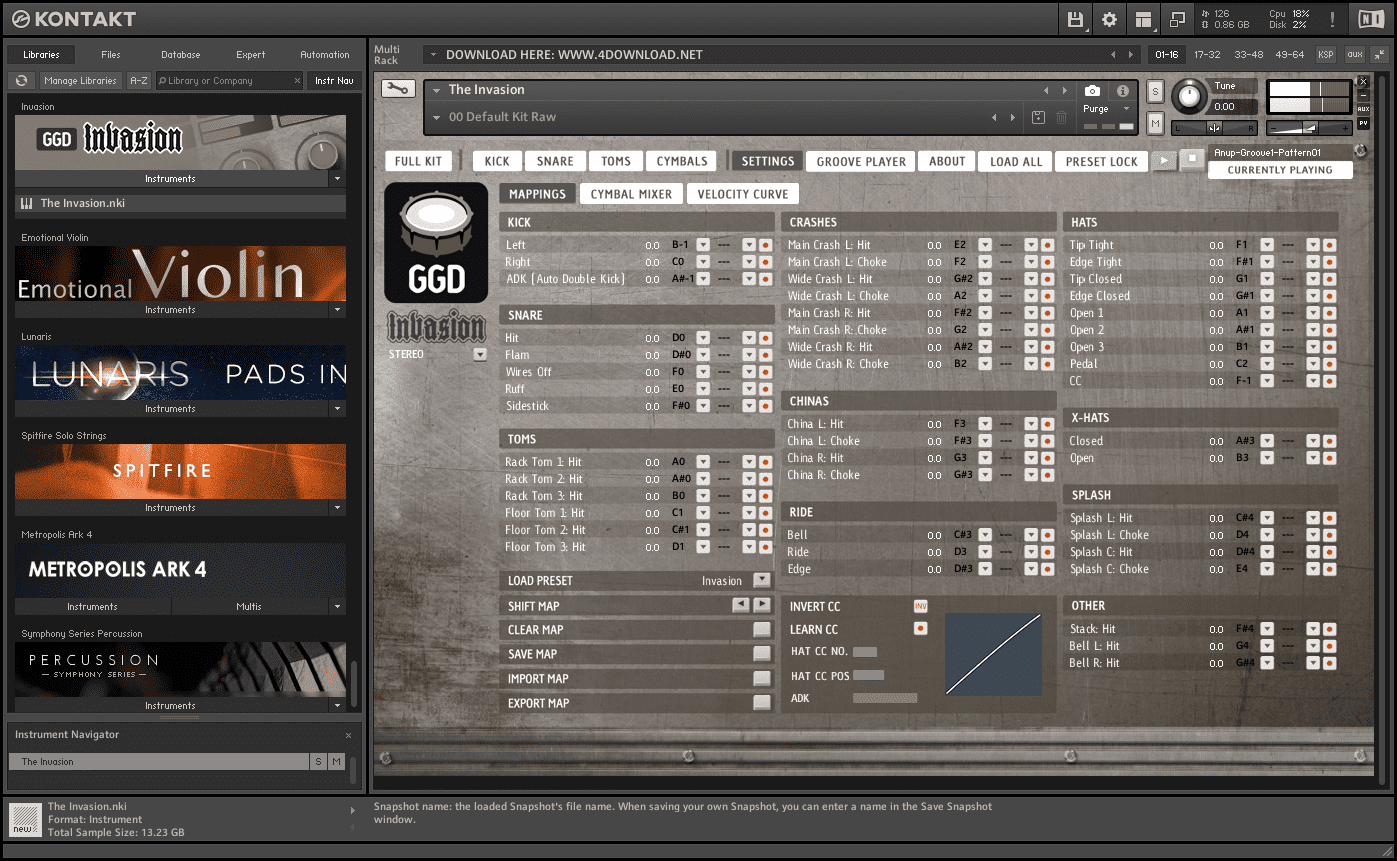The height and width of the screenshot is (861, 1397).
Task: Switch to the Database tab
Action: (180, 55)
